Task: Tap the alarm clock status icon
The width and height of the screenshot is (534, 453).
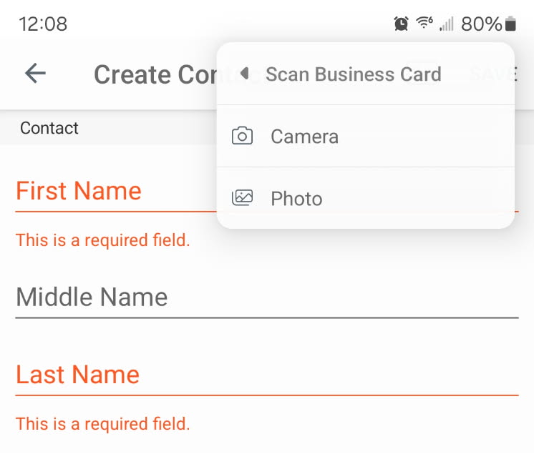Action: click(401, 24)
